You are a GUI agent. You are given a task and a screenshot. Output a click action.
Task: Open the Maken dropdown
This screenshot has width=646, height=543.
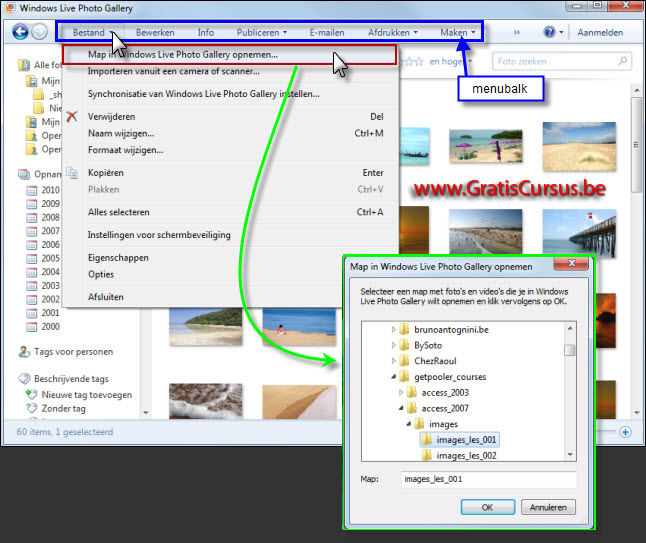point(457,32)
